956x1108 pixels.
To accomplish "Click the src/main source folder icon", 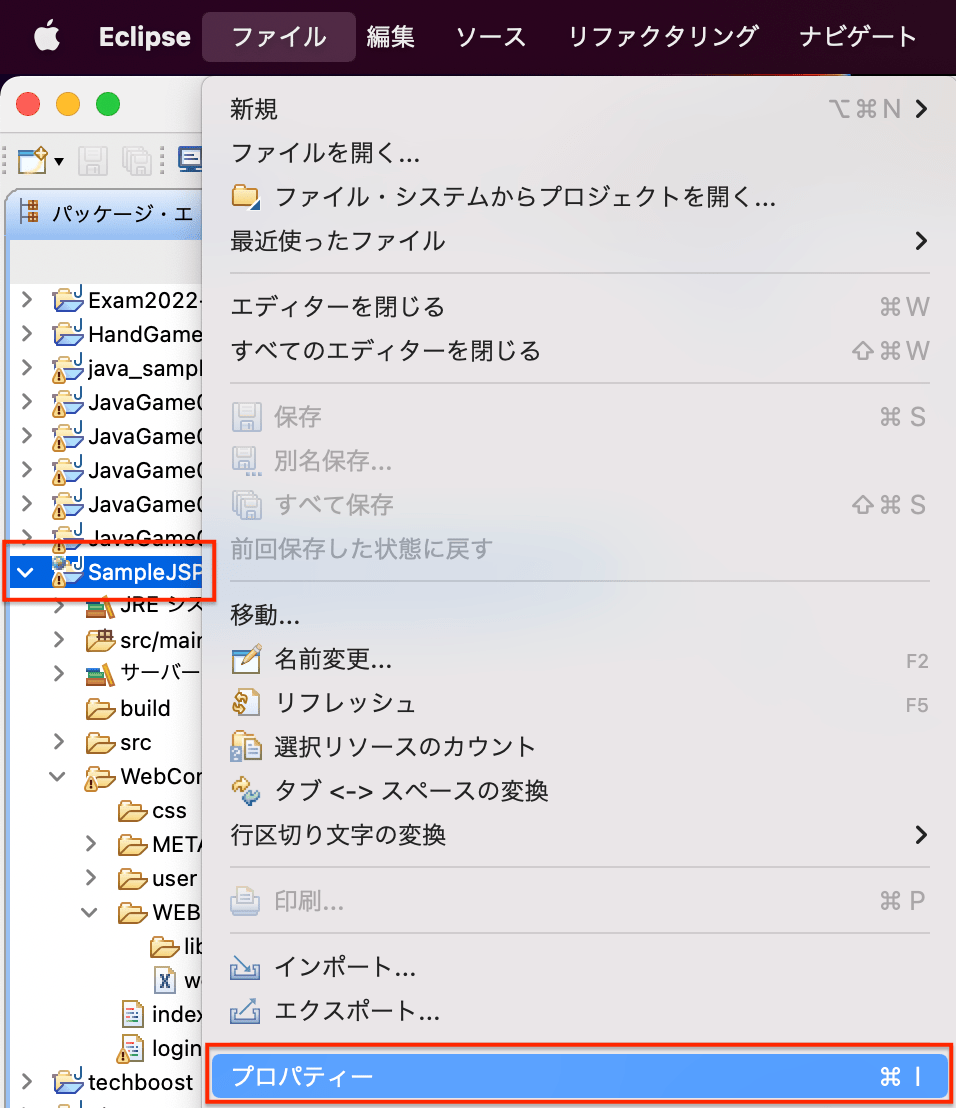I will tap(100, 640).
